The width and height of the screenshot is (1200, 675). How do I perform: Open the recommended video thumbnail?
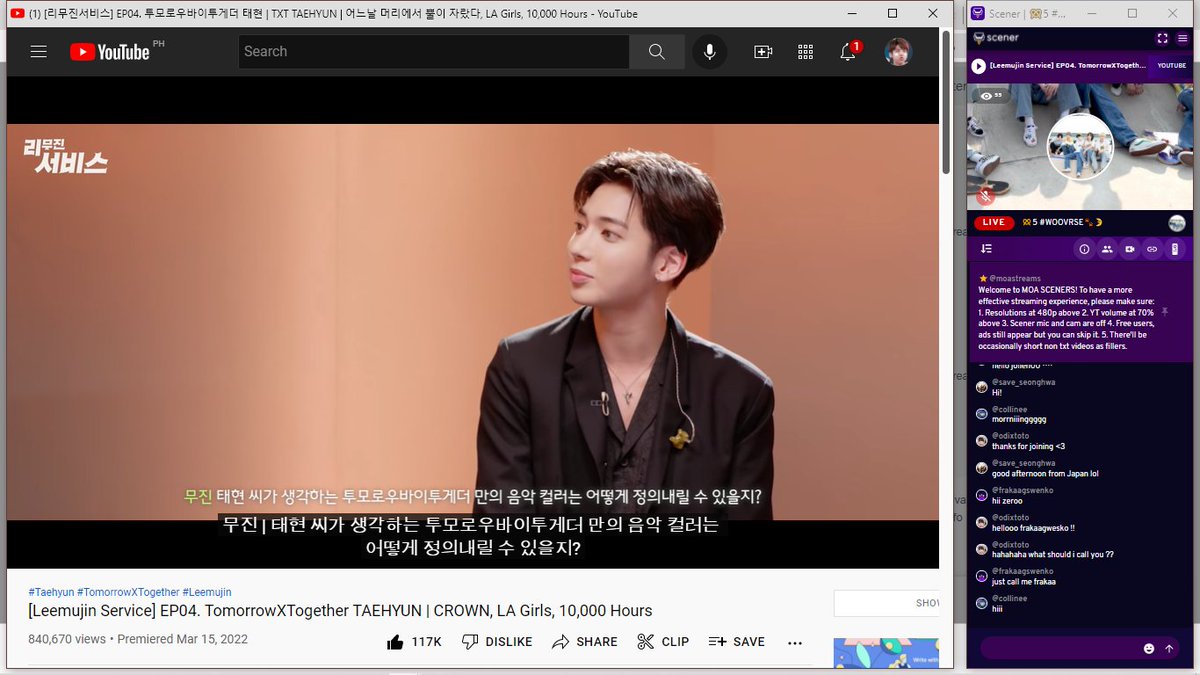886,653
